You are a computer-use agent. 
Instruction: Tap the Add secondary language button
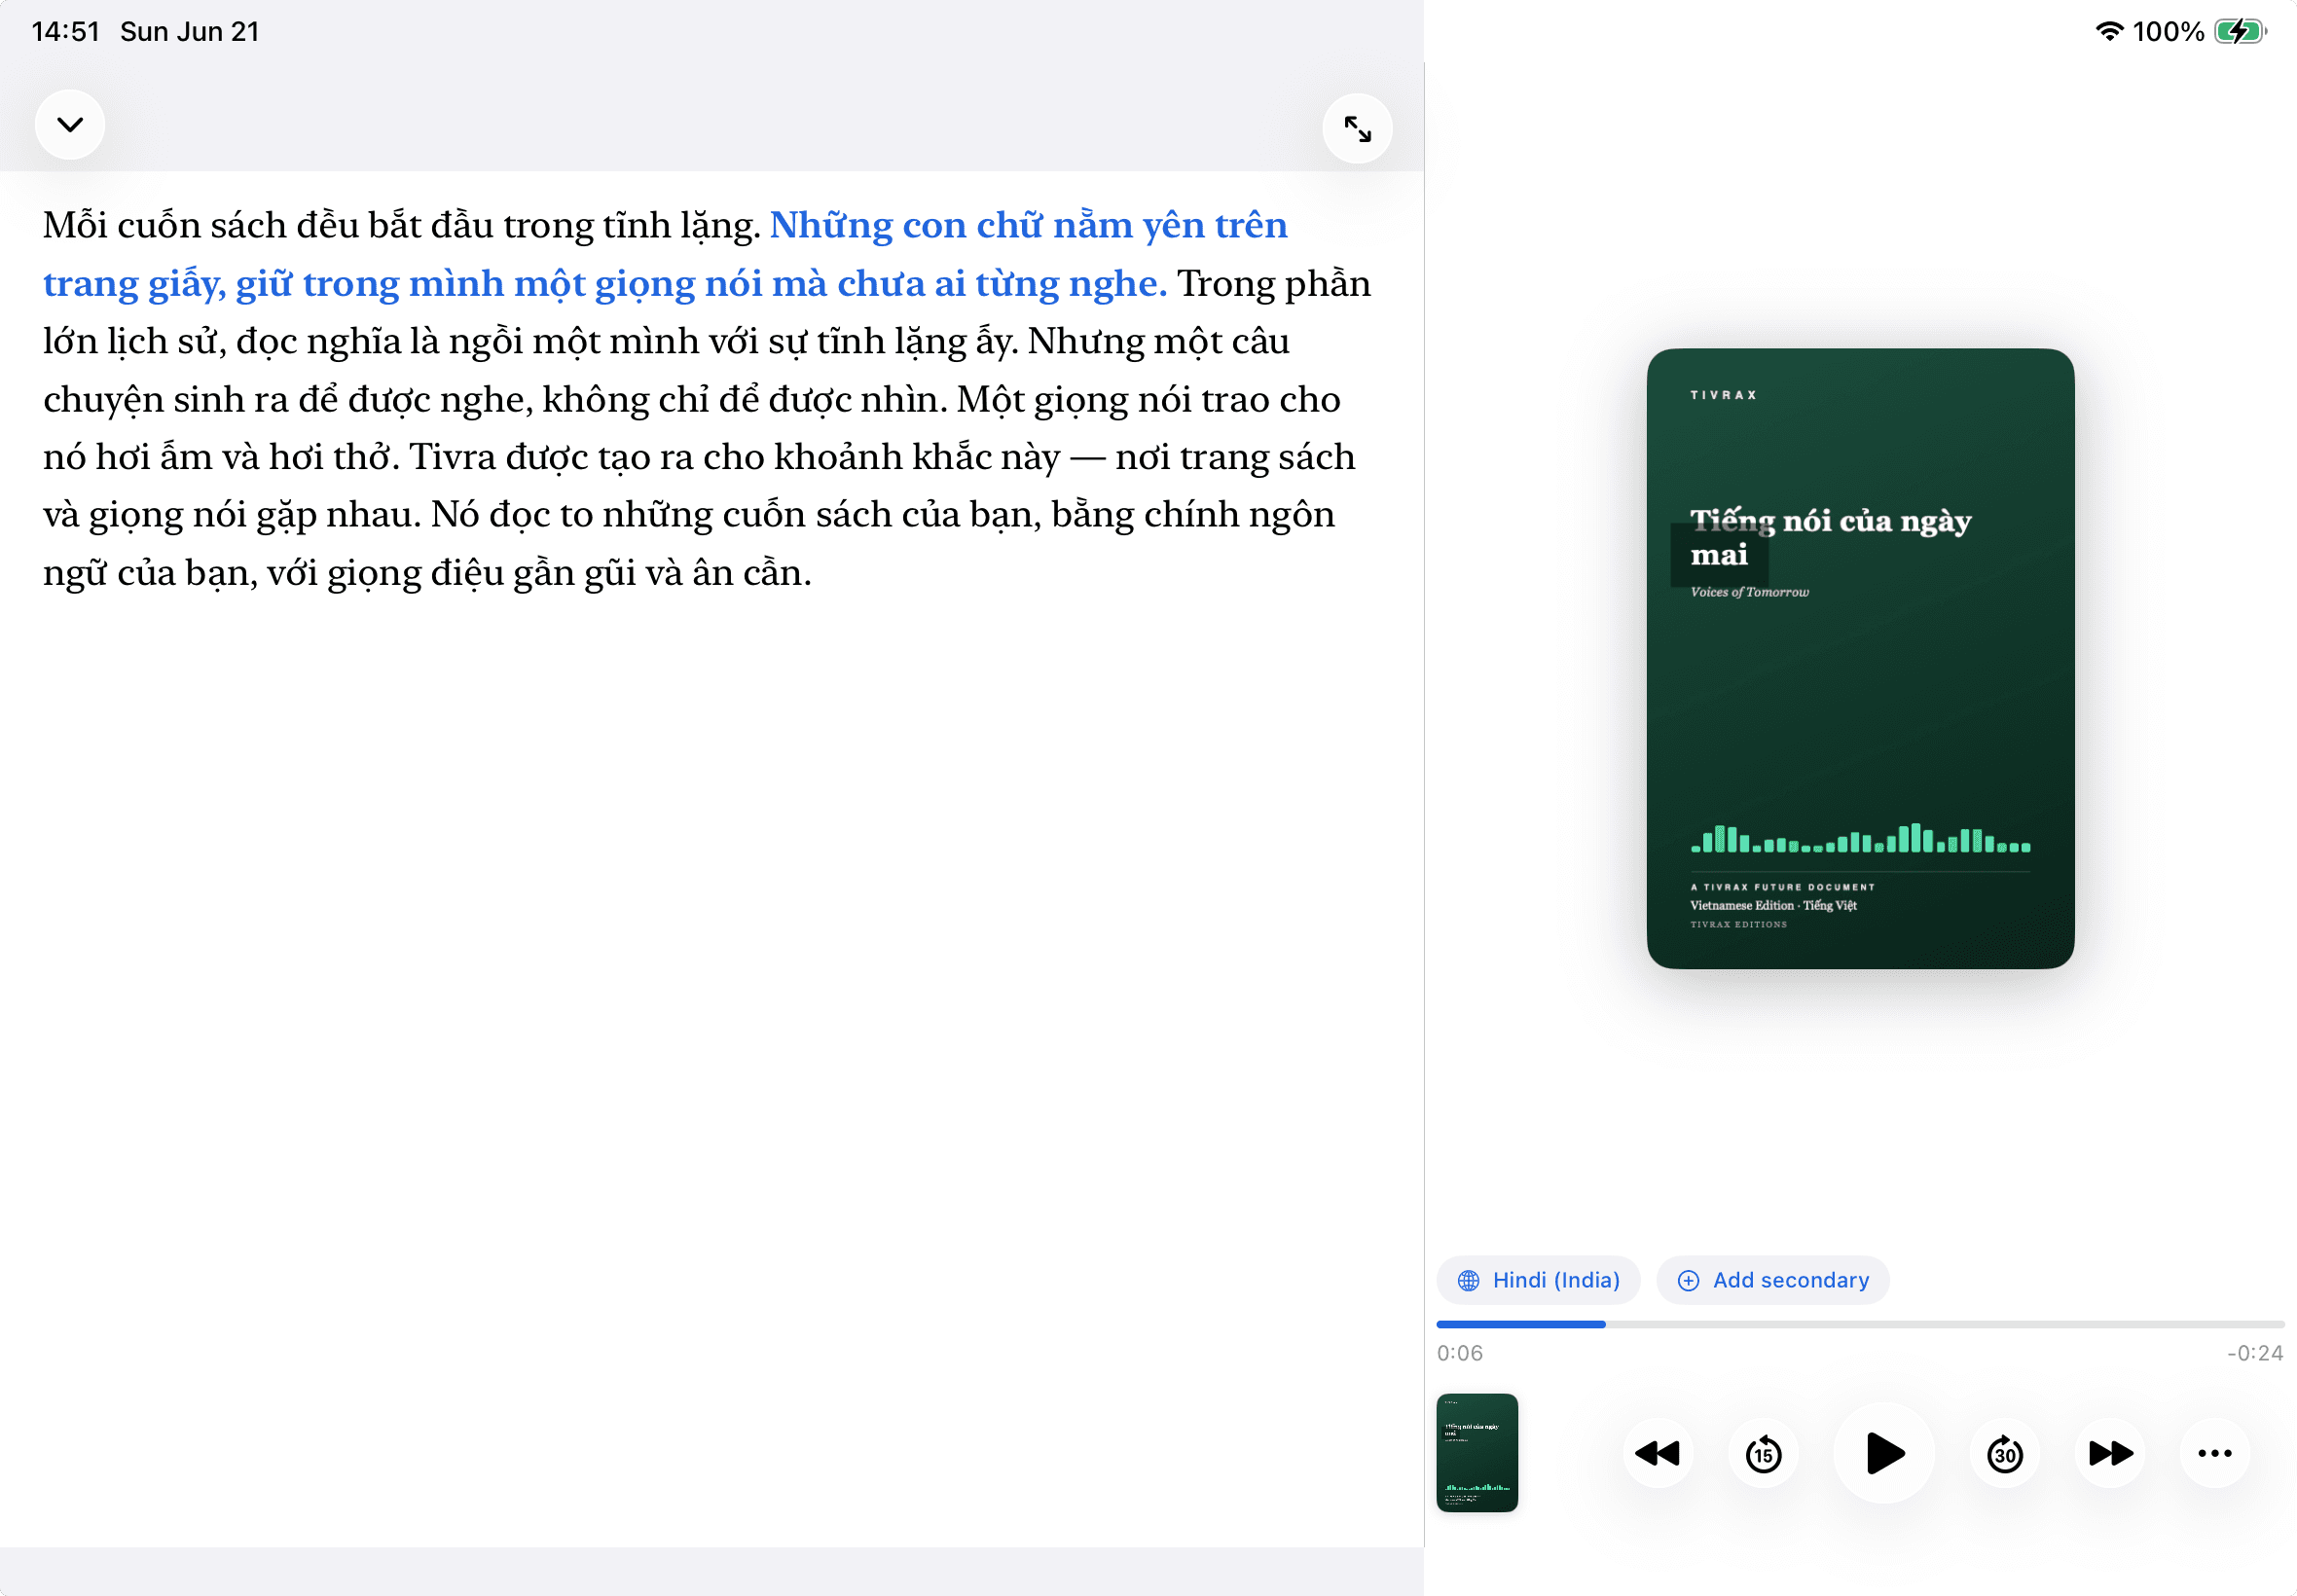click(x=1772, y=1280)
